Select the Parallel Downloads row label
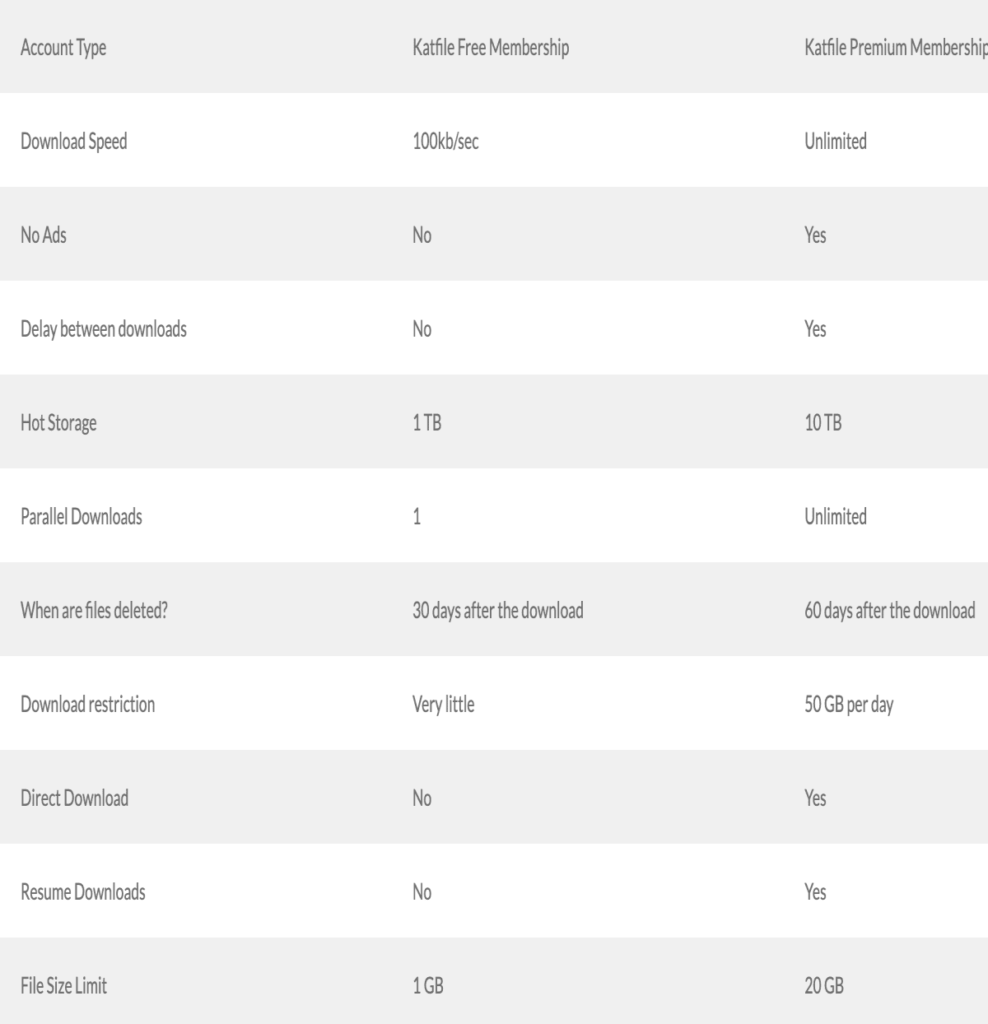This screenshot has height=1024, width=988. click(81, 517)
